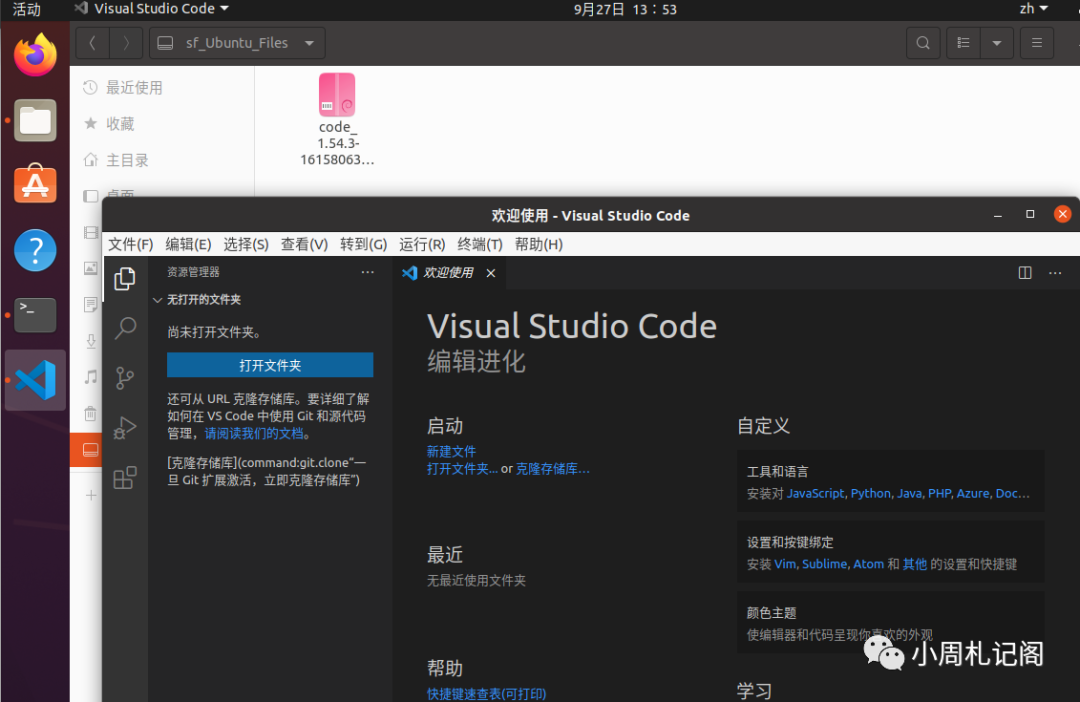Open 颜色主题 customization card
Screen dimensions: 1080x702
pyautogui.click(x=891, y=622)
